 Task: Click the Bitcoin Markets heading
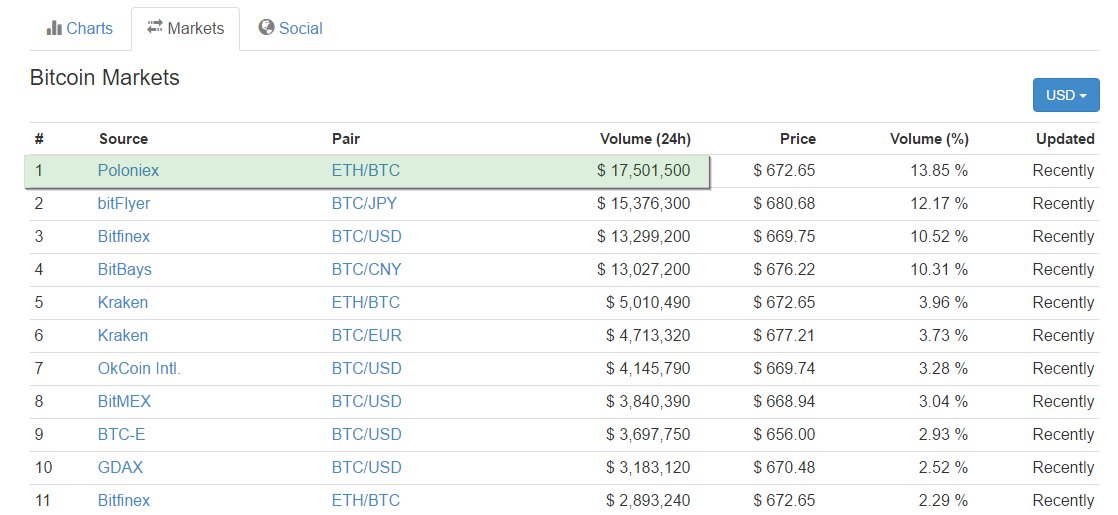click(105, 77)
